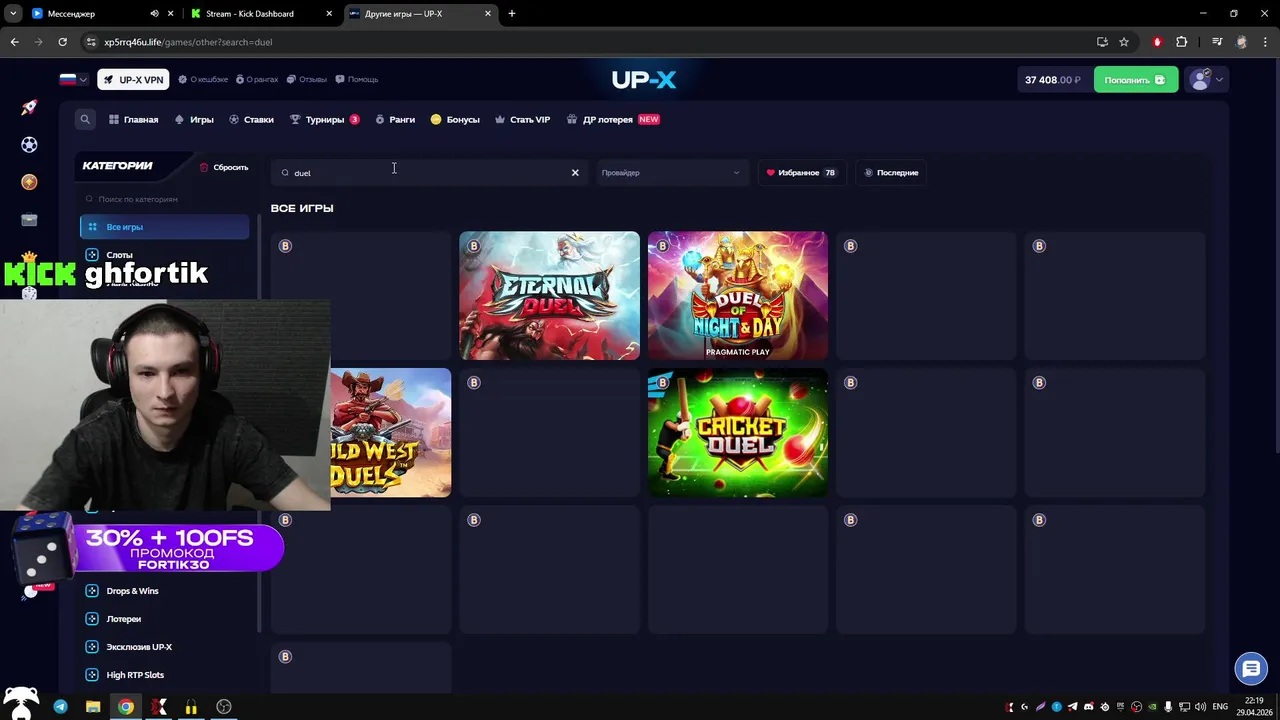Screen dimensions: 1280x720
Task: Open Chrome media control icon
Action: (1217, 42)
